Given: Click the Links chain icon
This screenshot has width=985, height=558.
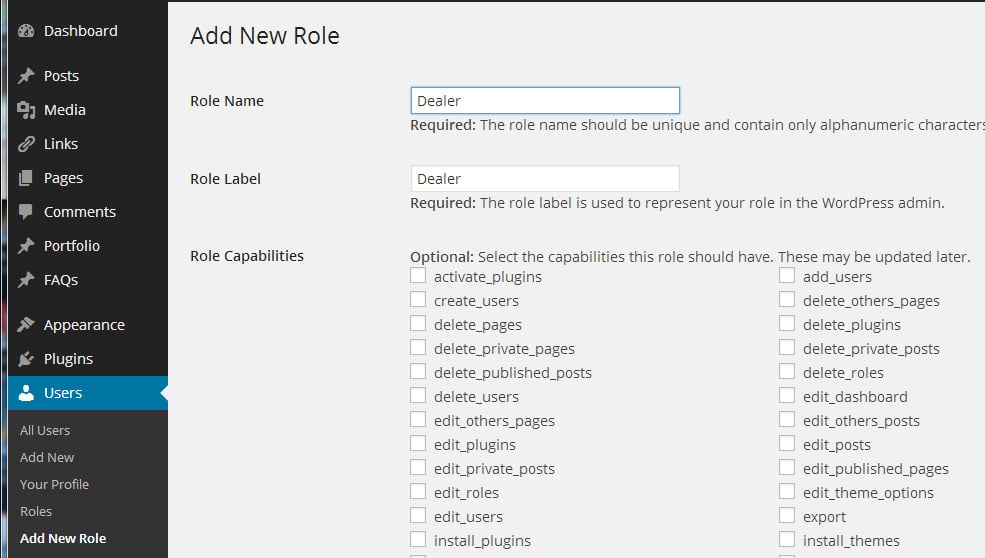Looking at the screenshot, I should click(26, 144).
